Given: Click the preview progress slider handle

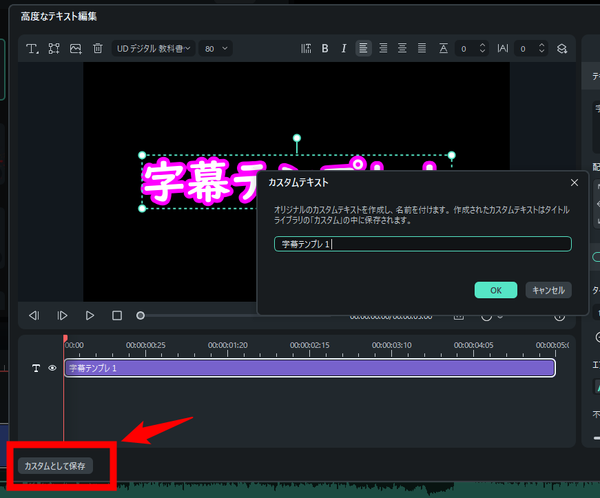Looking at the screenshot, I should [140, 315].
